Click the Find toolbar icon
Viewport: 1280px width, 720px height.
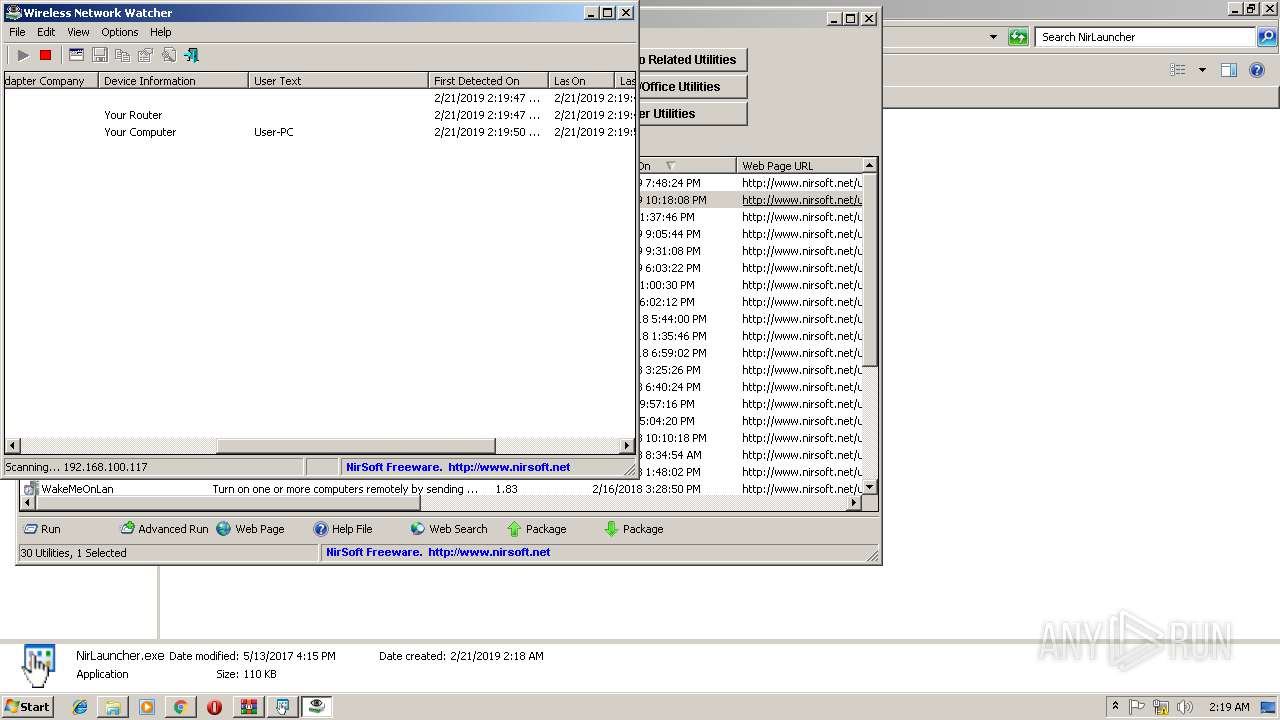[168, 55]
